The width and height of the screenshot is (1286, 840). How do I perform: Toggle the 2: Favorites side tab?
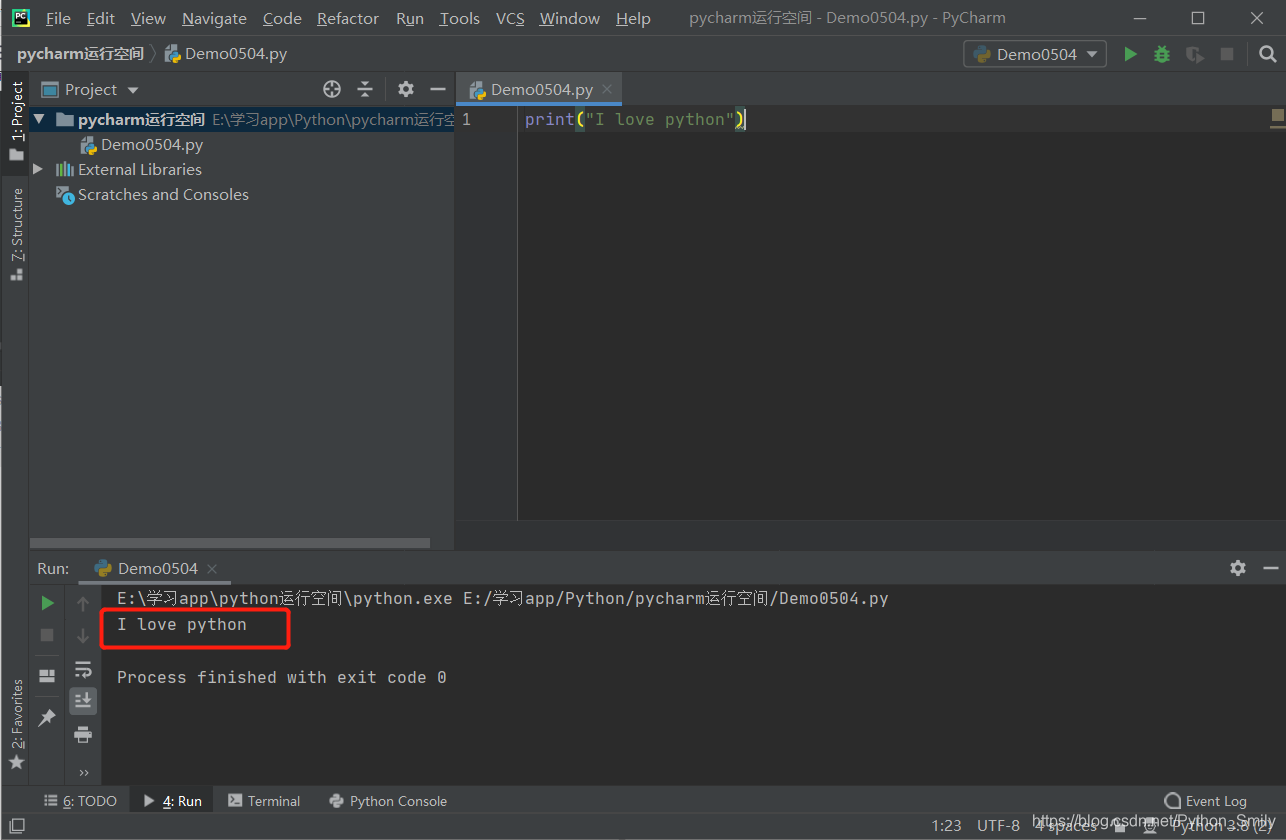16,724
